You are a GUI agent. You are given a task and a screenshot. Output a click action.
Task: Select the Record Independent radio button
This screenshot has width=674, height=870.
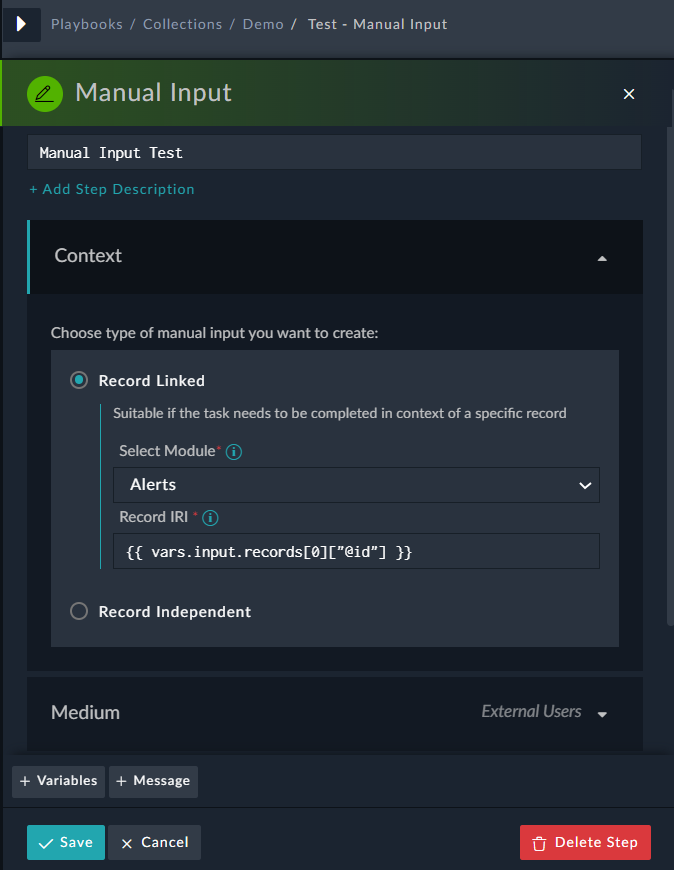[79, 611]
